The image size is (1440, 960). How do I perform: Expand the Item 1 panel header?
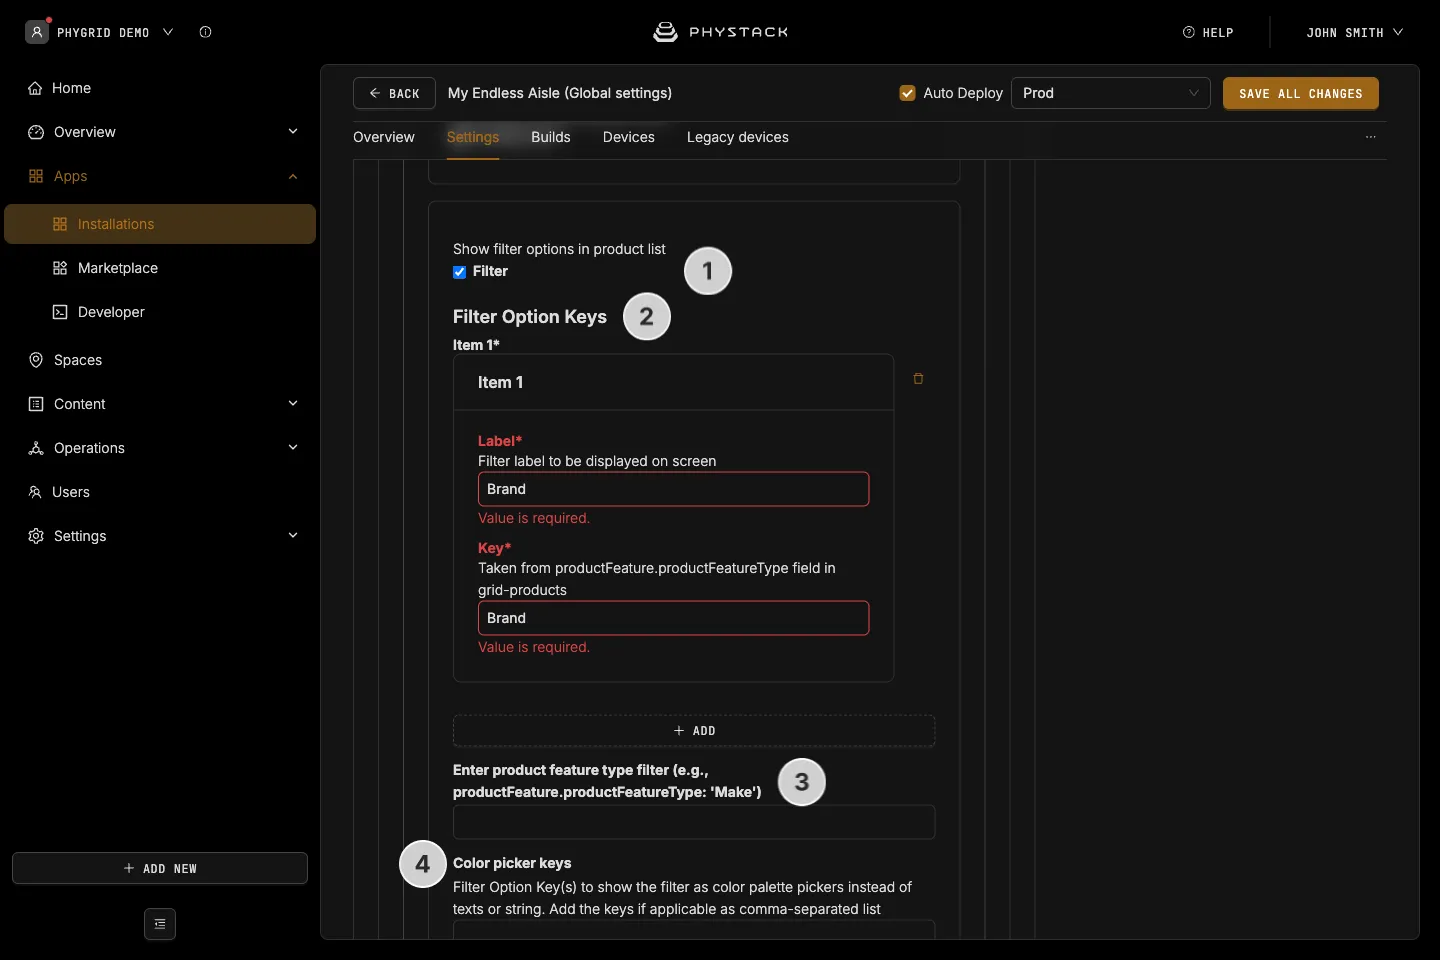click(674, 382)
